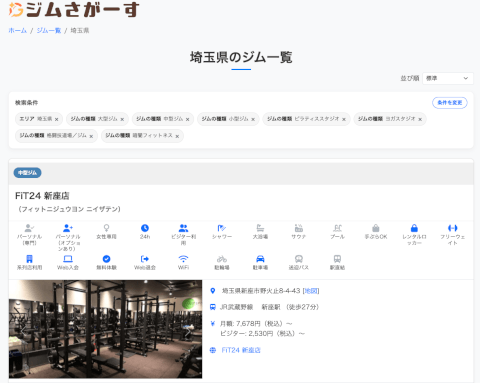Viewport: 480px width, 383px height.
Task: Click the Web退会 exit icon
Action: tap(145, 259)
